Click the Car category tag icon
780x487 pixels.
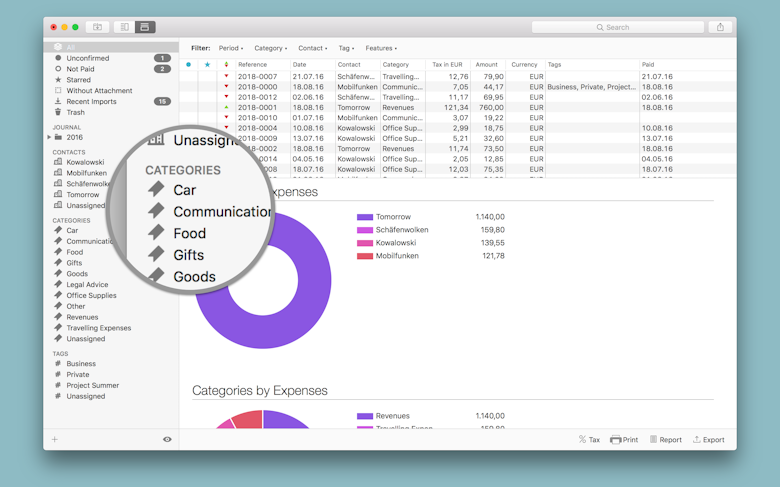coord(58,230)
